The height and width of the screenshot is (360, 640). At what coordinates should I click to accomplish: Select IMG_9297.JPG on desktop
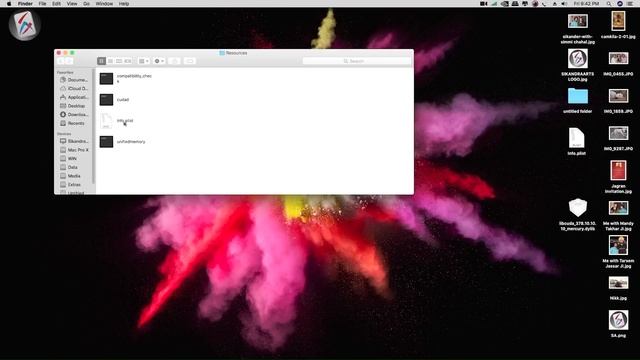[x=618, y=133]
